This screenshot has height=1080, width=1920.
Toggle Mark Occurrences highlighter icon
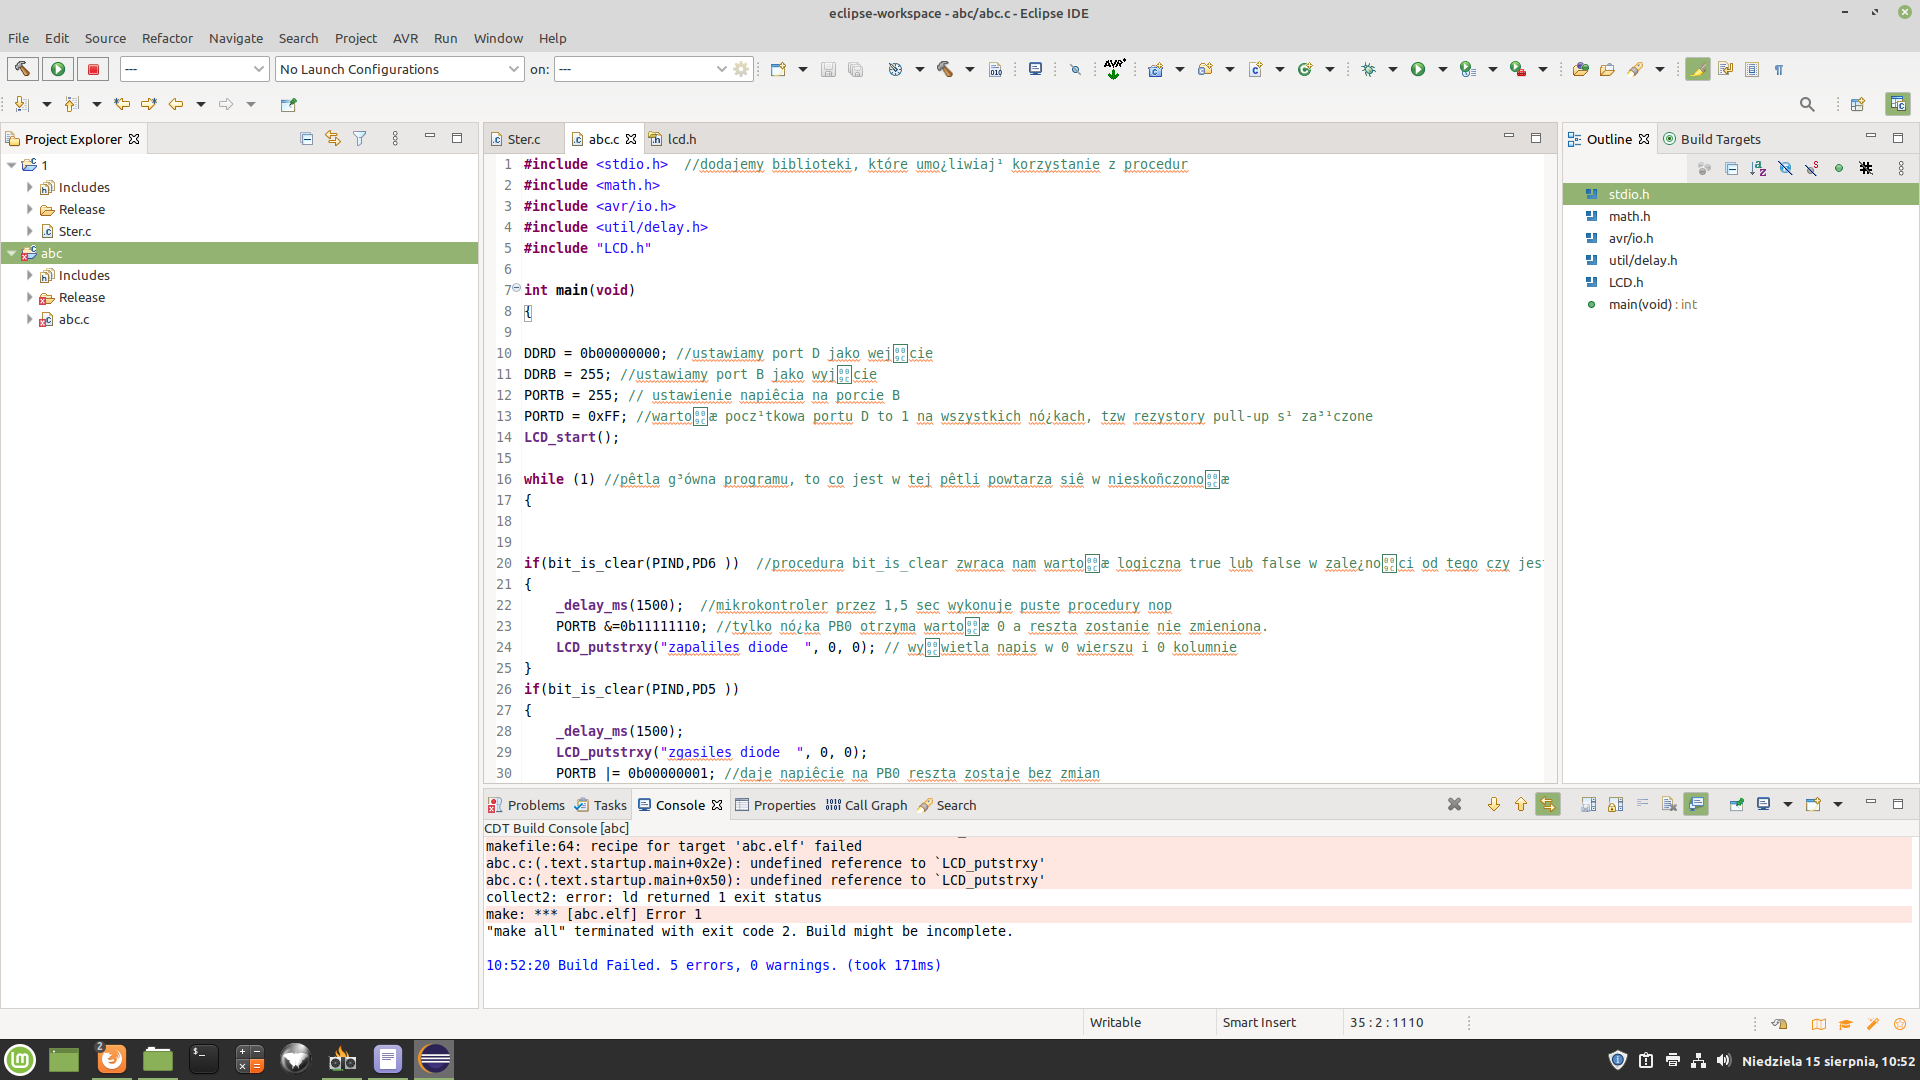(x=1697, y=69)
